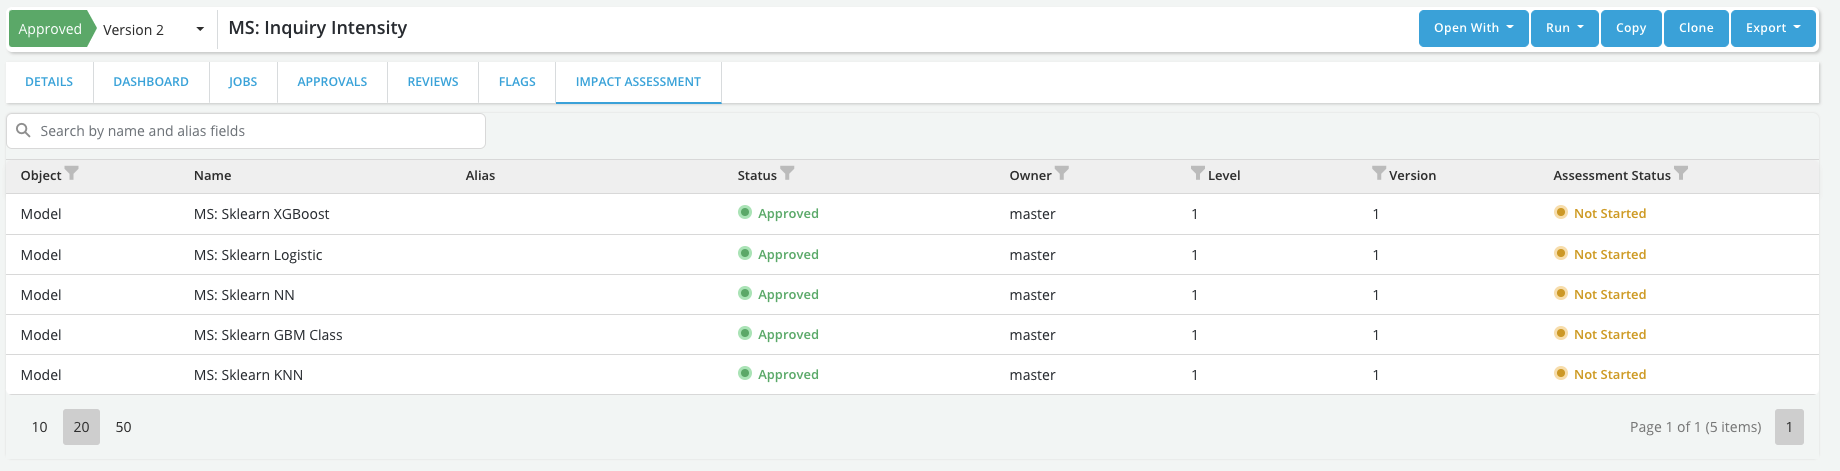Click the Copy button
This screenshot has width=1840, height=471.
pyautogui.click(x=1631, y=28)
